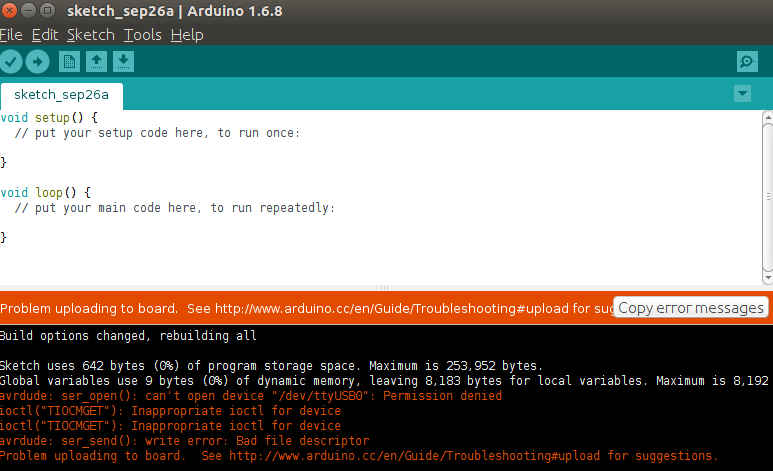773x471 pixels.
Task: Click 'Bad file descriptor' error line
Action: (x=184, y=441)
